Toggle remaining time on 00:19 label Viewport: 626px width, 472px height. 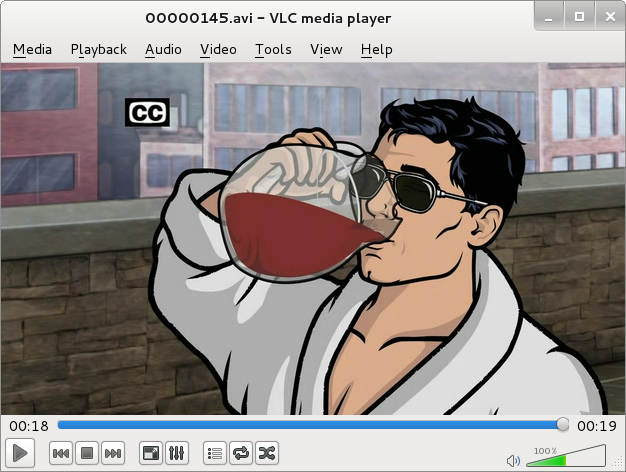597,426
